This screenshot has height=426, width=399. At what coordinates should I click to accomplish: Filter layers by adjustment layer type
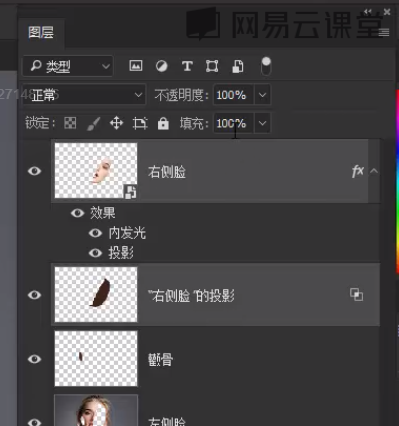162,66
